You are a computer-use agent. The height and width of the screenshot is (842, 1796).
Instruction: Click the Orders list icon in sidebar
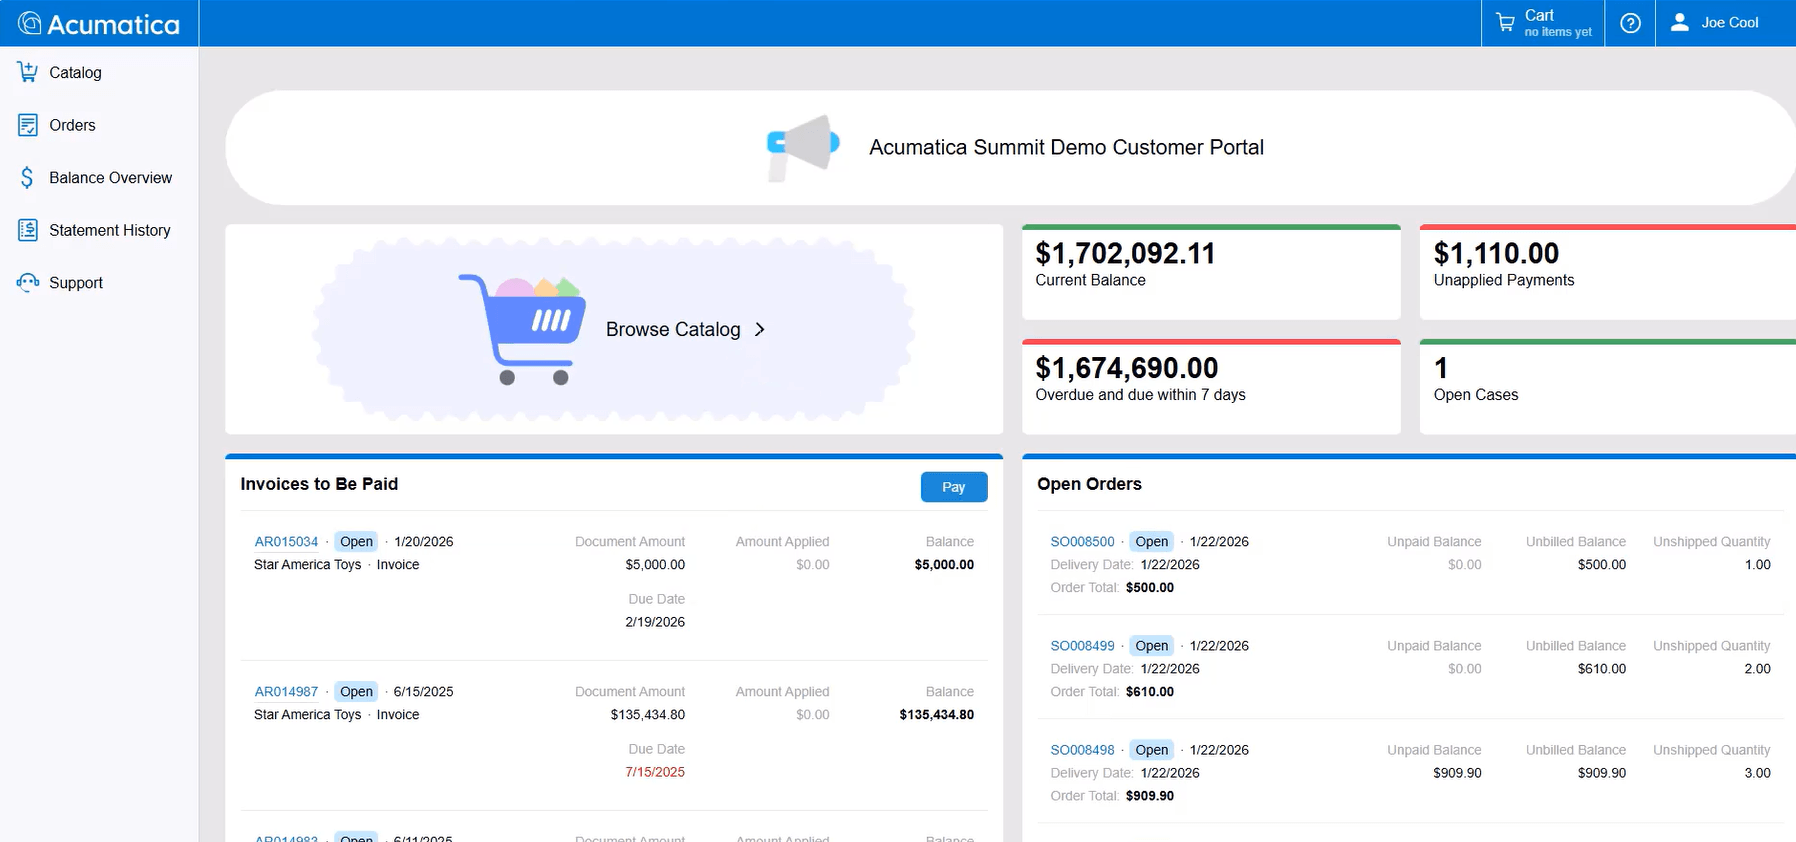(28, 125)
